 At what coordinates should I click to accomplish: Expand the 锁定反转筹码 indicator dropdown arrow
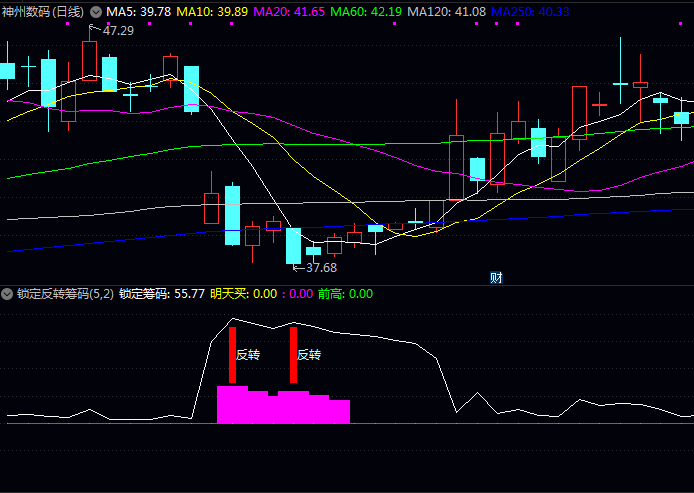(x=7, y=294)
